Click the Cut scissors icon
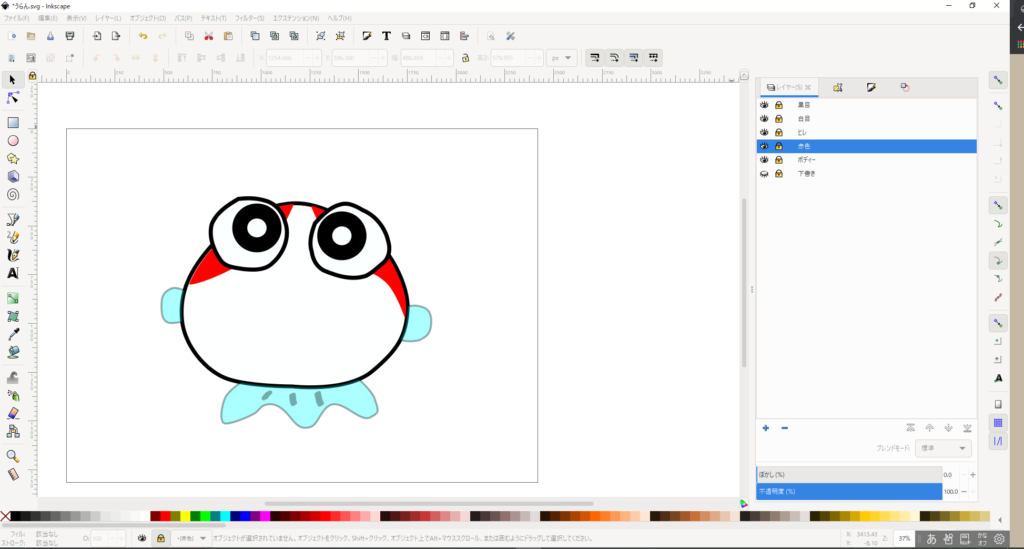Screen dimensions: 1024x549 209,36
